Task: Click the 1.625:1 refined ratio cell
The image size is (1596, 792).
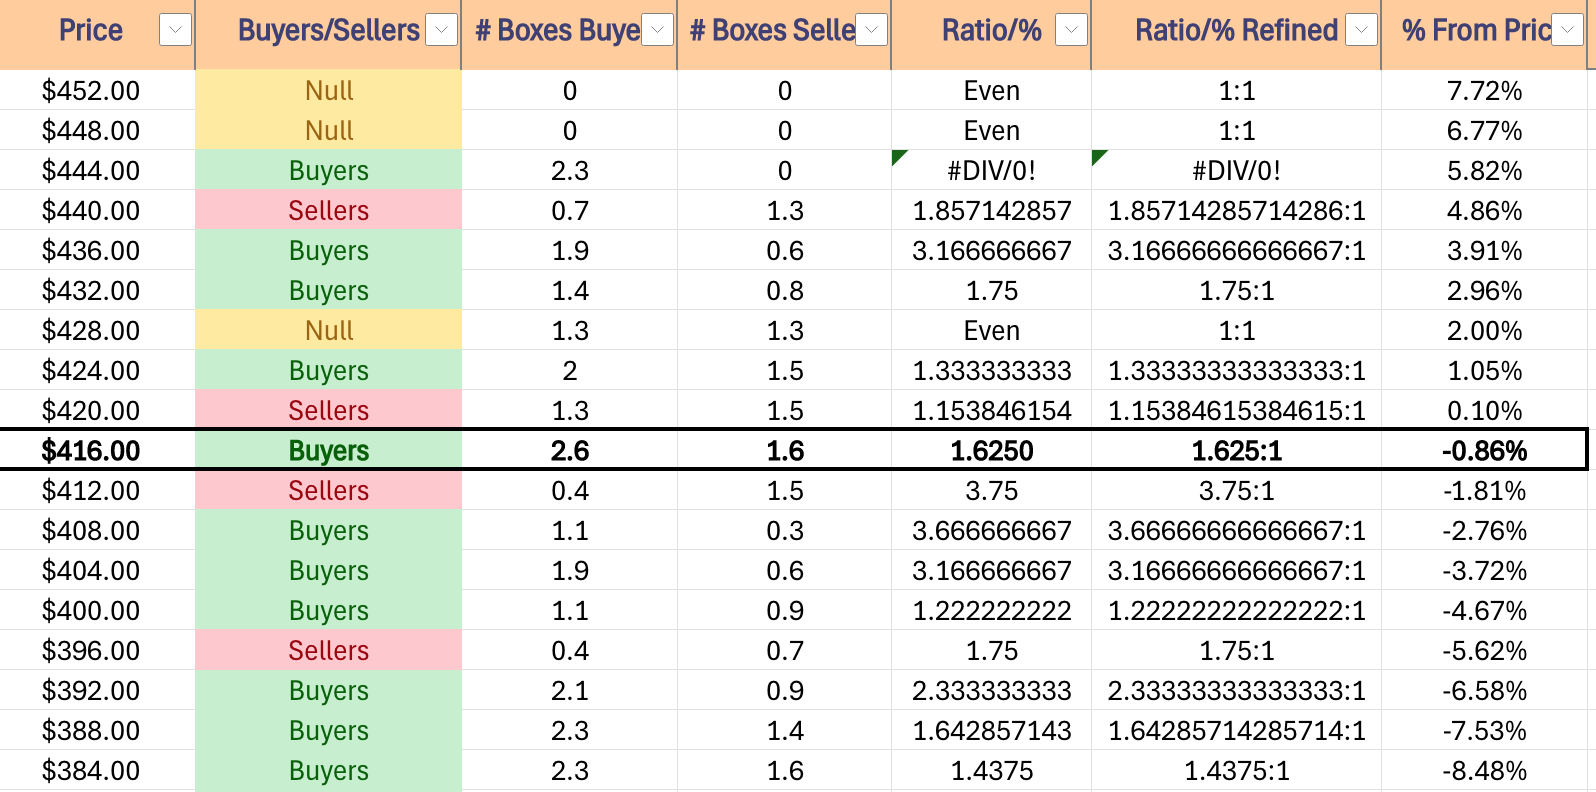Action: [1236, 451]
